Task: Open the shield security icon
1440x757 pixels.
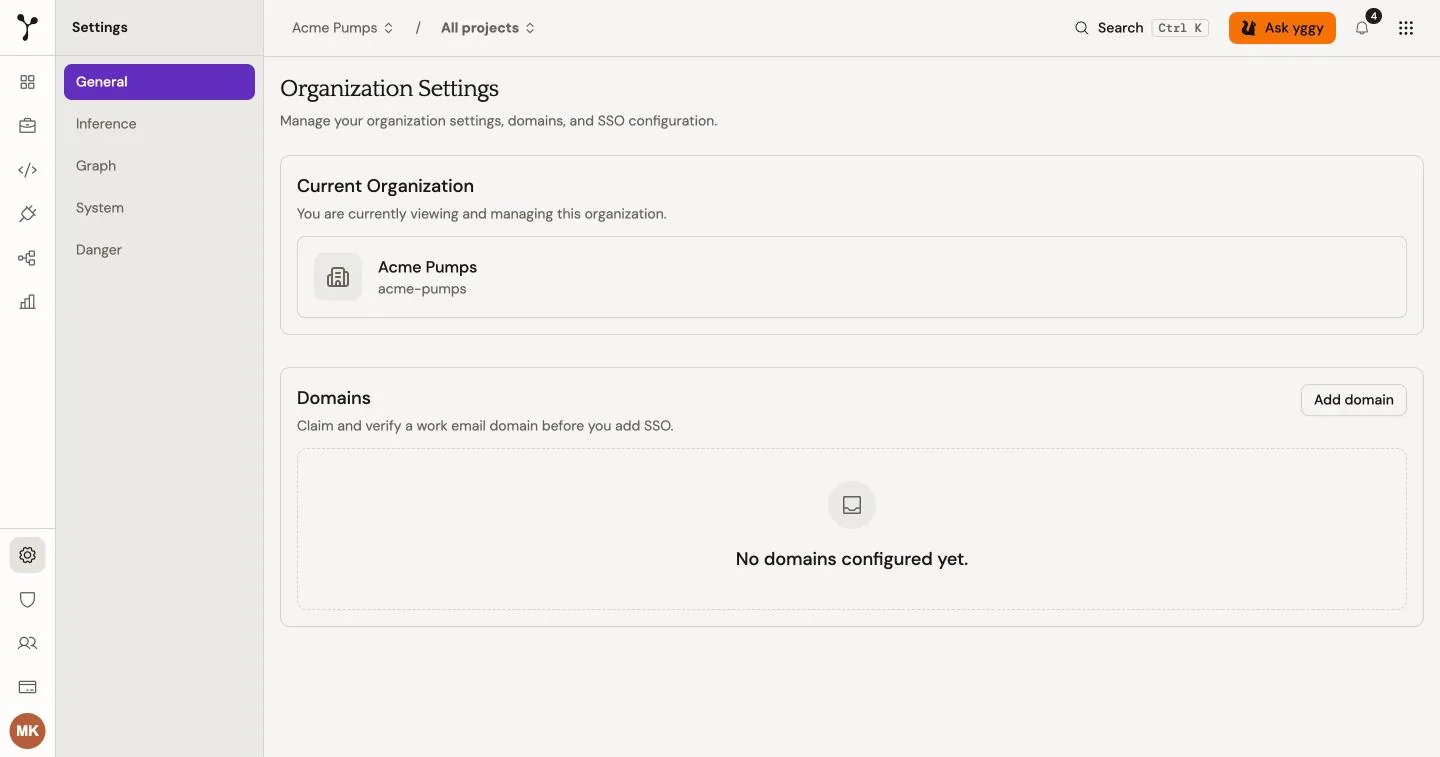Action: point(27,599)
